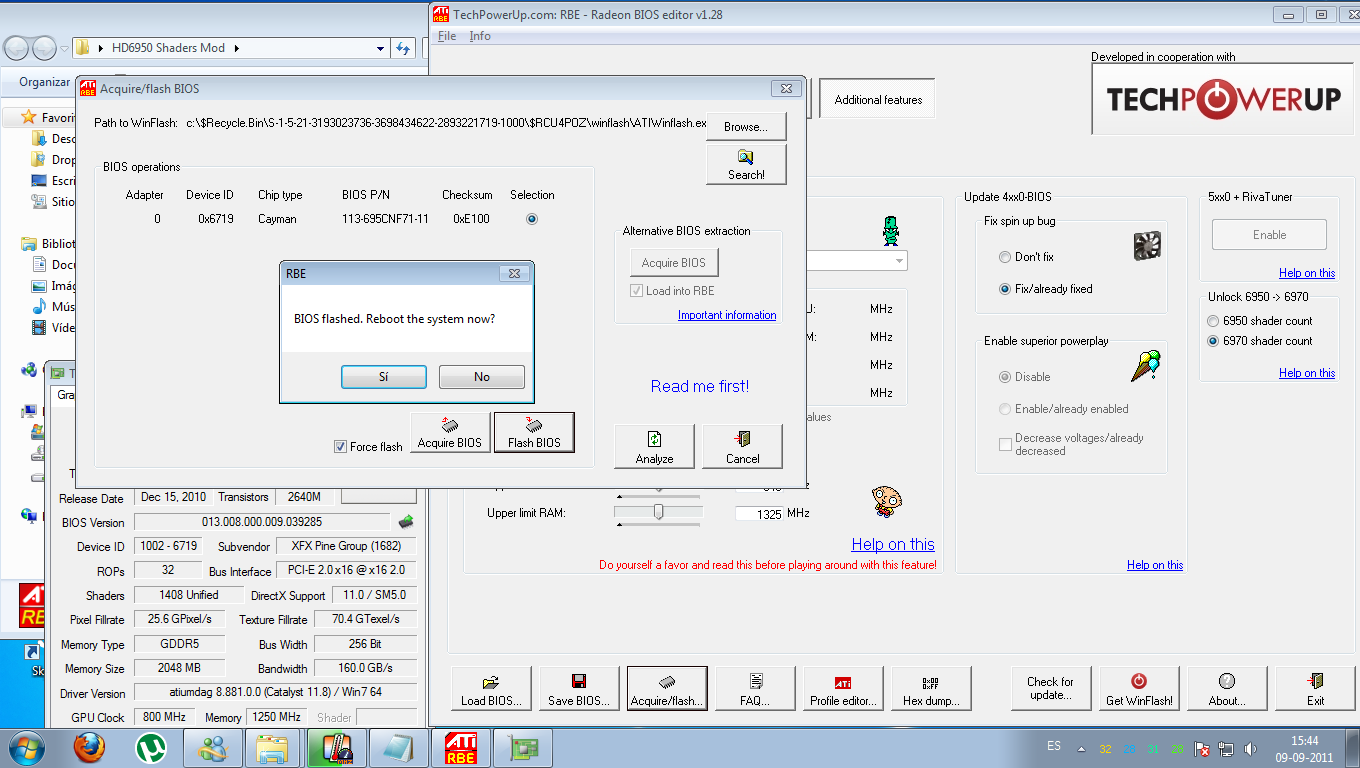This screenshot has height=768, width=1360.
Task: Decline reboot with the No button
Action: click(x=482, y=377)
